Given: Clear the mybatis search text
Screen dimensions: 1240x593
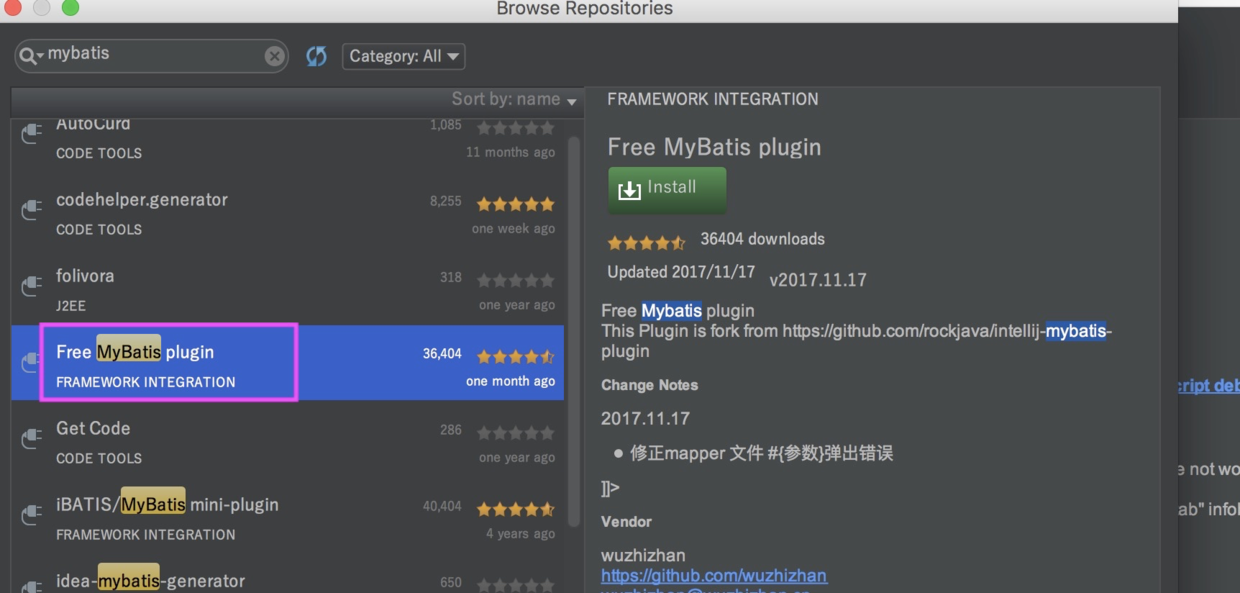Looking at the screenshot, I should click(x=274, y=56).
